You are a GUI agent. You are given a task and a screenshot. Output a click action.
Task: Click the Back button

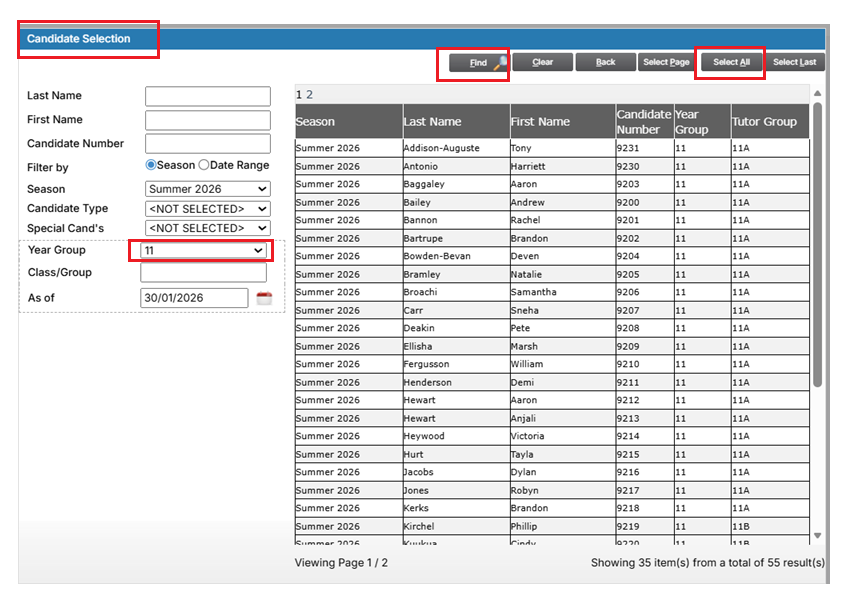(x=605, y=62)
